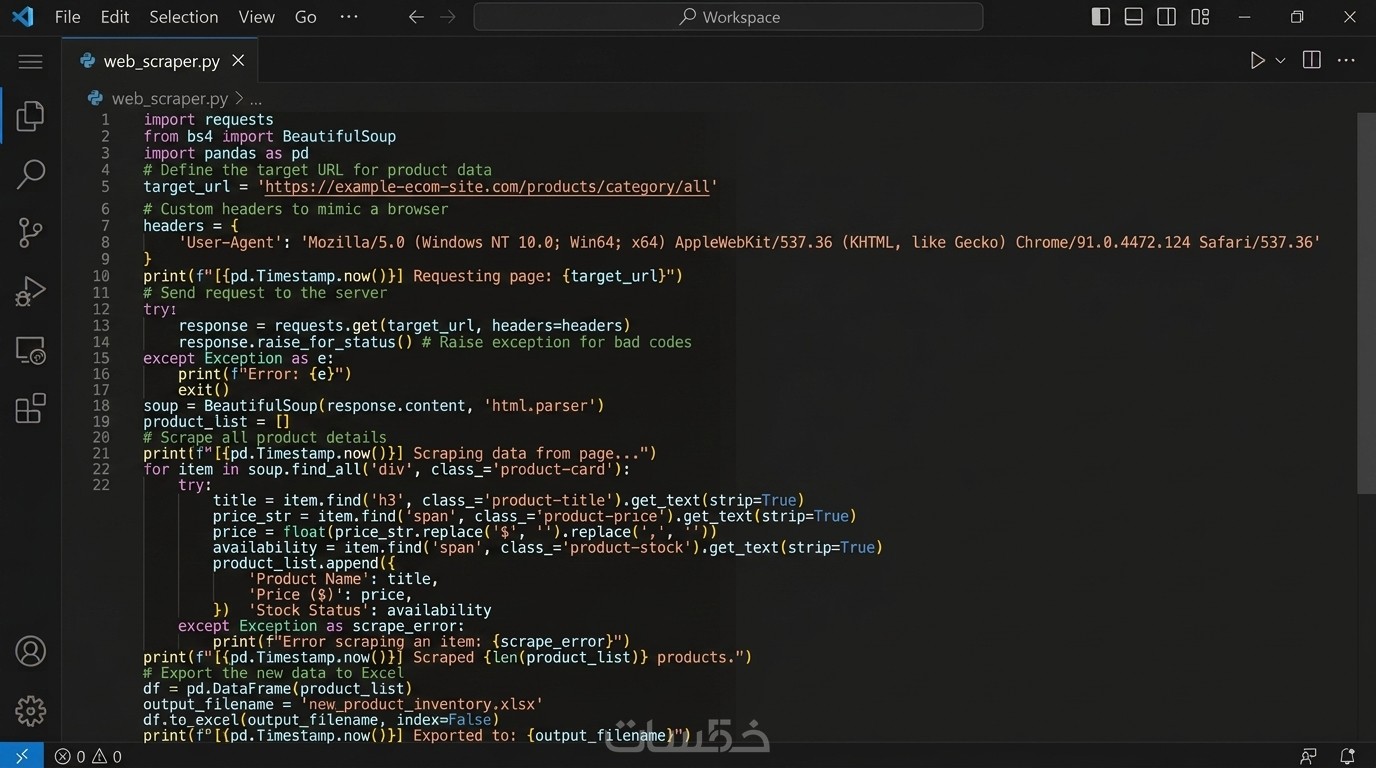Select the web_scraper.py editor tab
This screenshot has width=1376, height=768.
tap(160, 61)
